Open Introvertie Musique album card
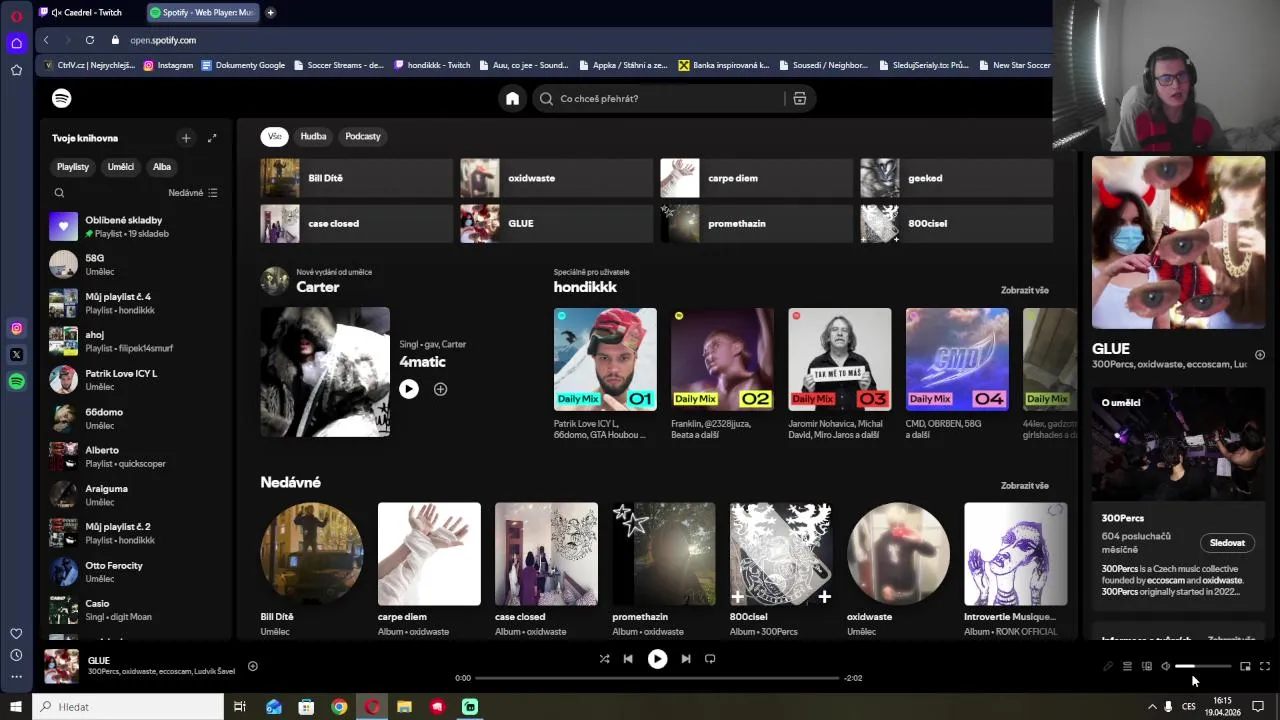Image resolution: width=1280 pixels, height=720 pixels. coord(1015,569)
